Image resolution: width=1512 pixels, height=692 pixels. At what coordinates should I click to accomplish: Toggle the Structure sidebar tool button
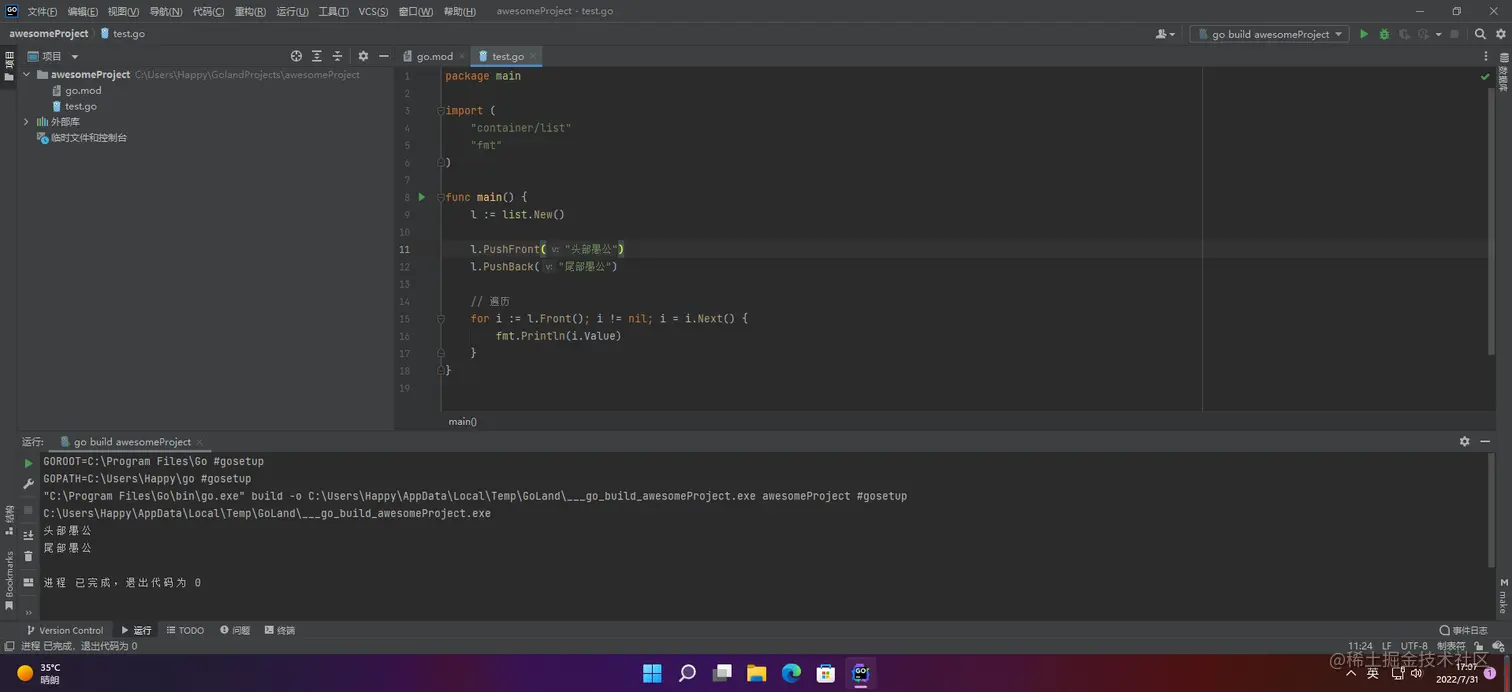(x=9, y=519)
